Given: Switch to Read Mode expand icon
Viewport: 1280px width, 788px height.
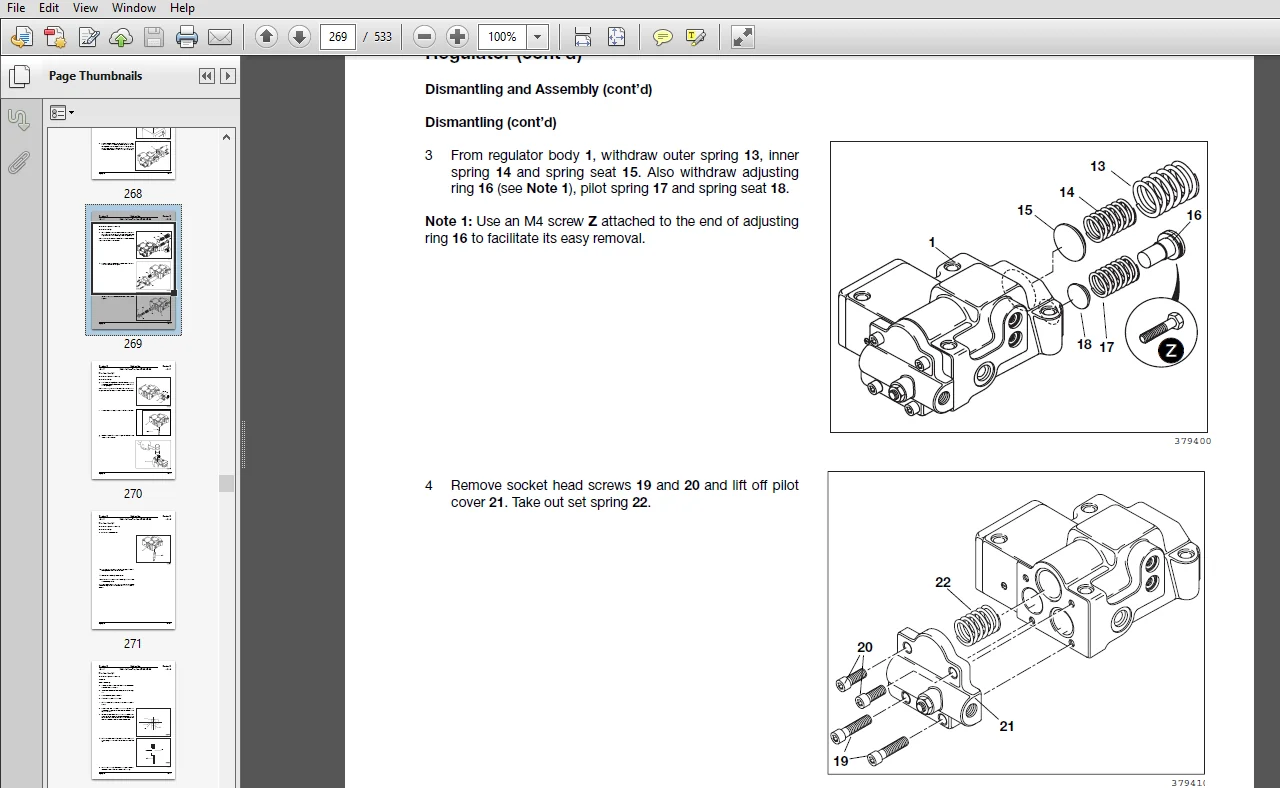Looking at the screenshot, I should click(742, 37).
